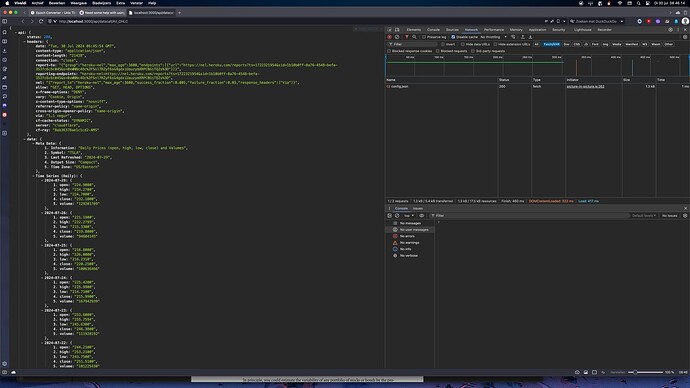Image resolution: width=690 pixels, height=388 pixels.
Task: Open the Default levels dropdown
Action: (x=644, y=216)
